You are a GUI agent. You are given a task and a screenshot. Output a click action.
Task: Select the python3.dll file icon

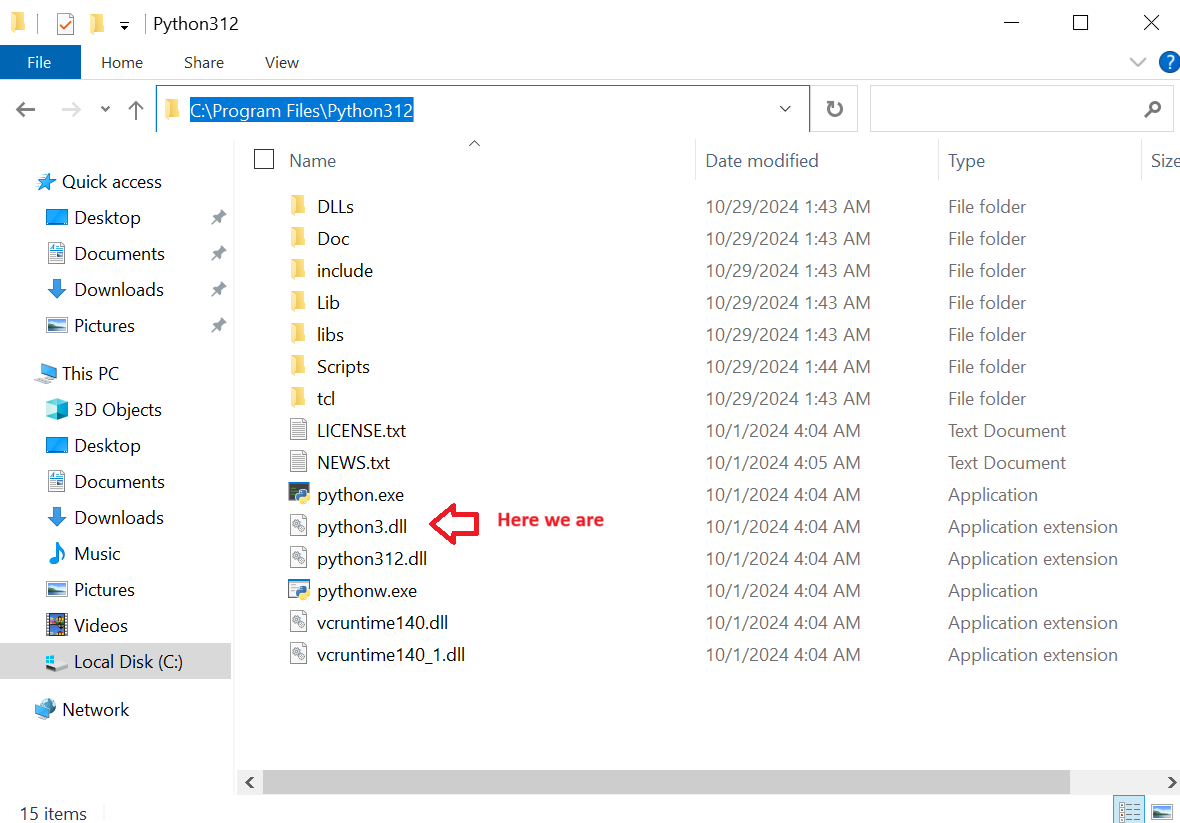(298, 526)
